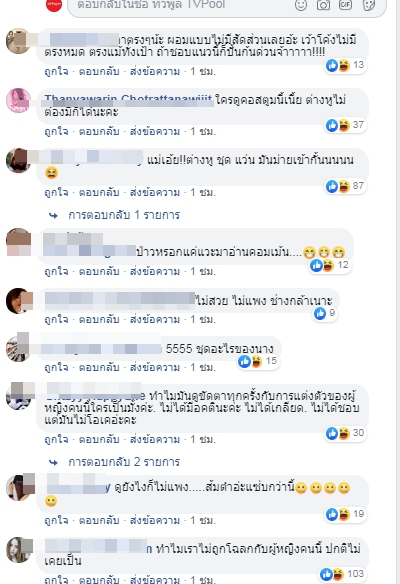Open Thanyawarin Chotrattanawijit profile name
The height and width of the screenshot is (584, 400).
point(128,99)
